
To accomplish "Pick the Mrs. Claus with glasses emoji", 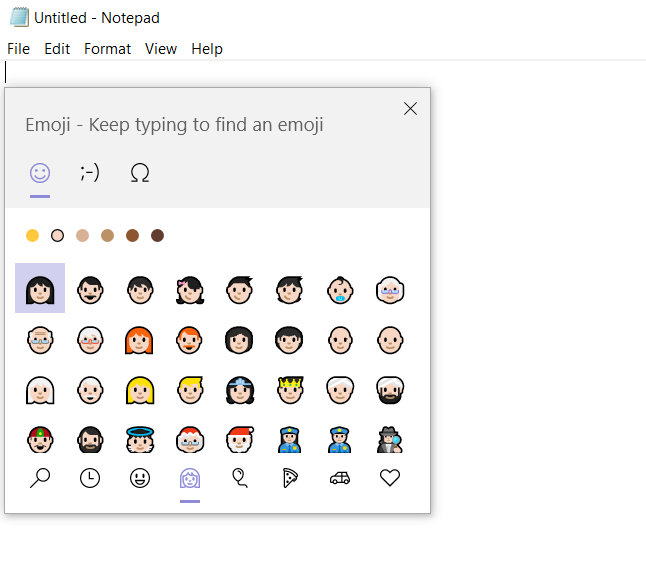I will coord(190,440).
